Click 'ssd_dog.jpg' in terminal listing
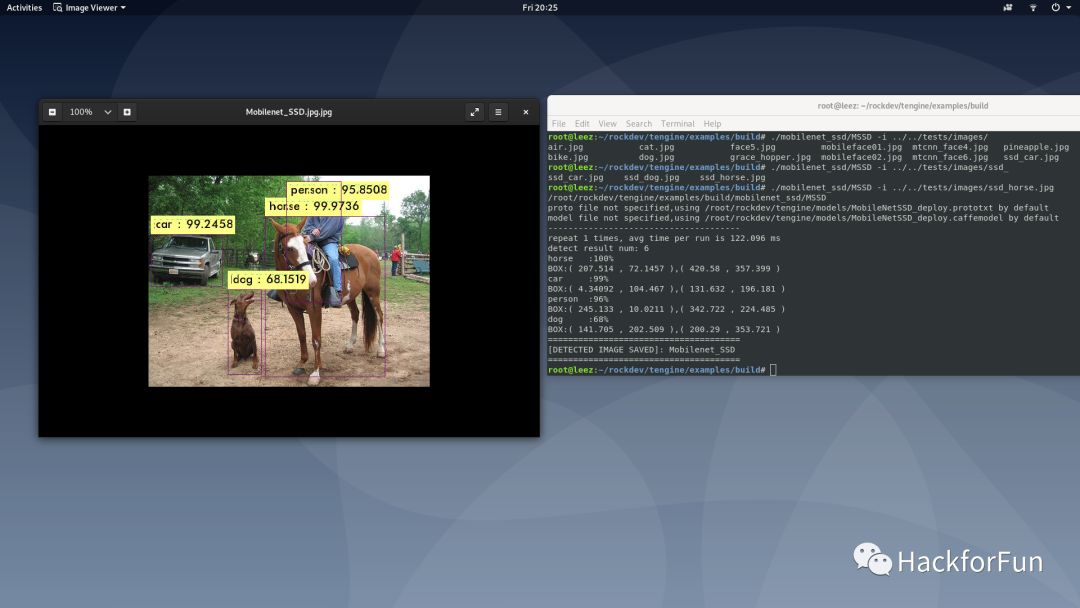This screenshot has height=608, width=1080. pos(651,177)
